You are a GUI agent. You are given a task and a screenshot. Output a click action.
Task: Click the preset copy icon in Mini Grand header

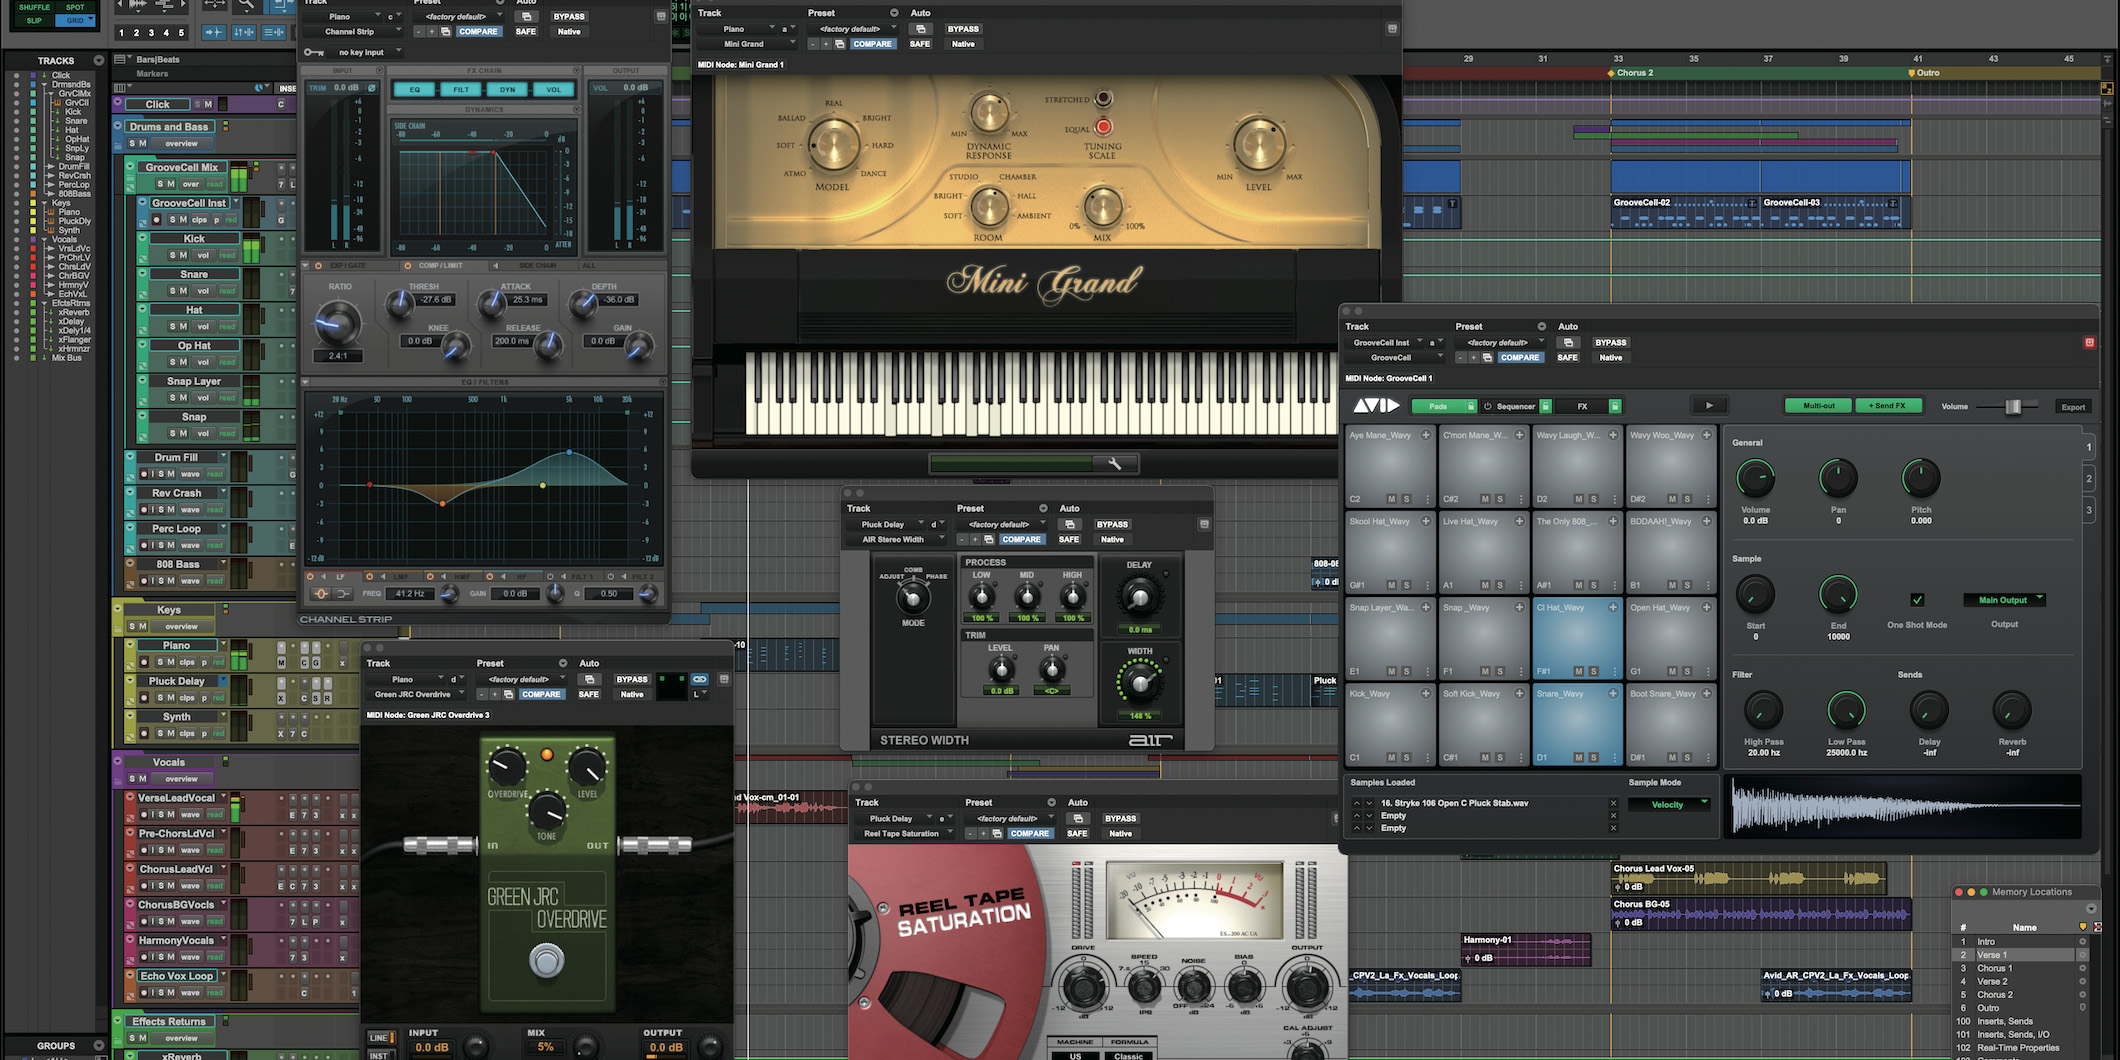tap(839, 44)
